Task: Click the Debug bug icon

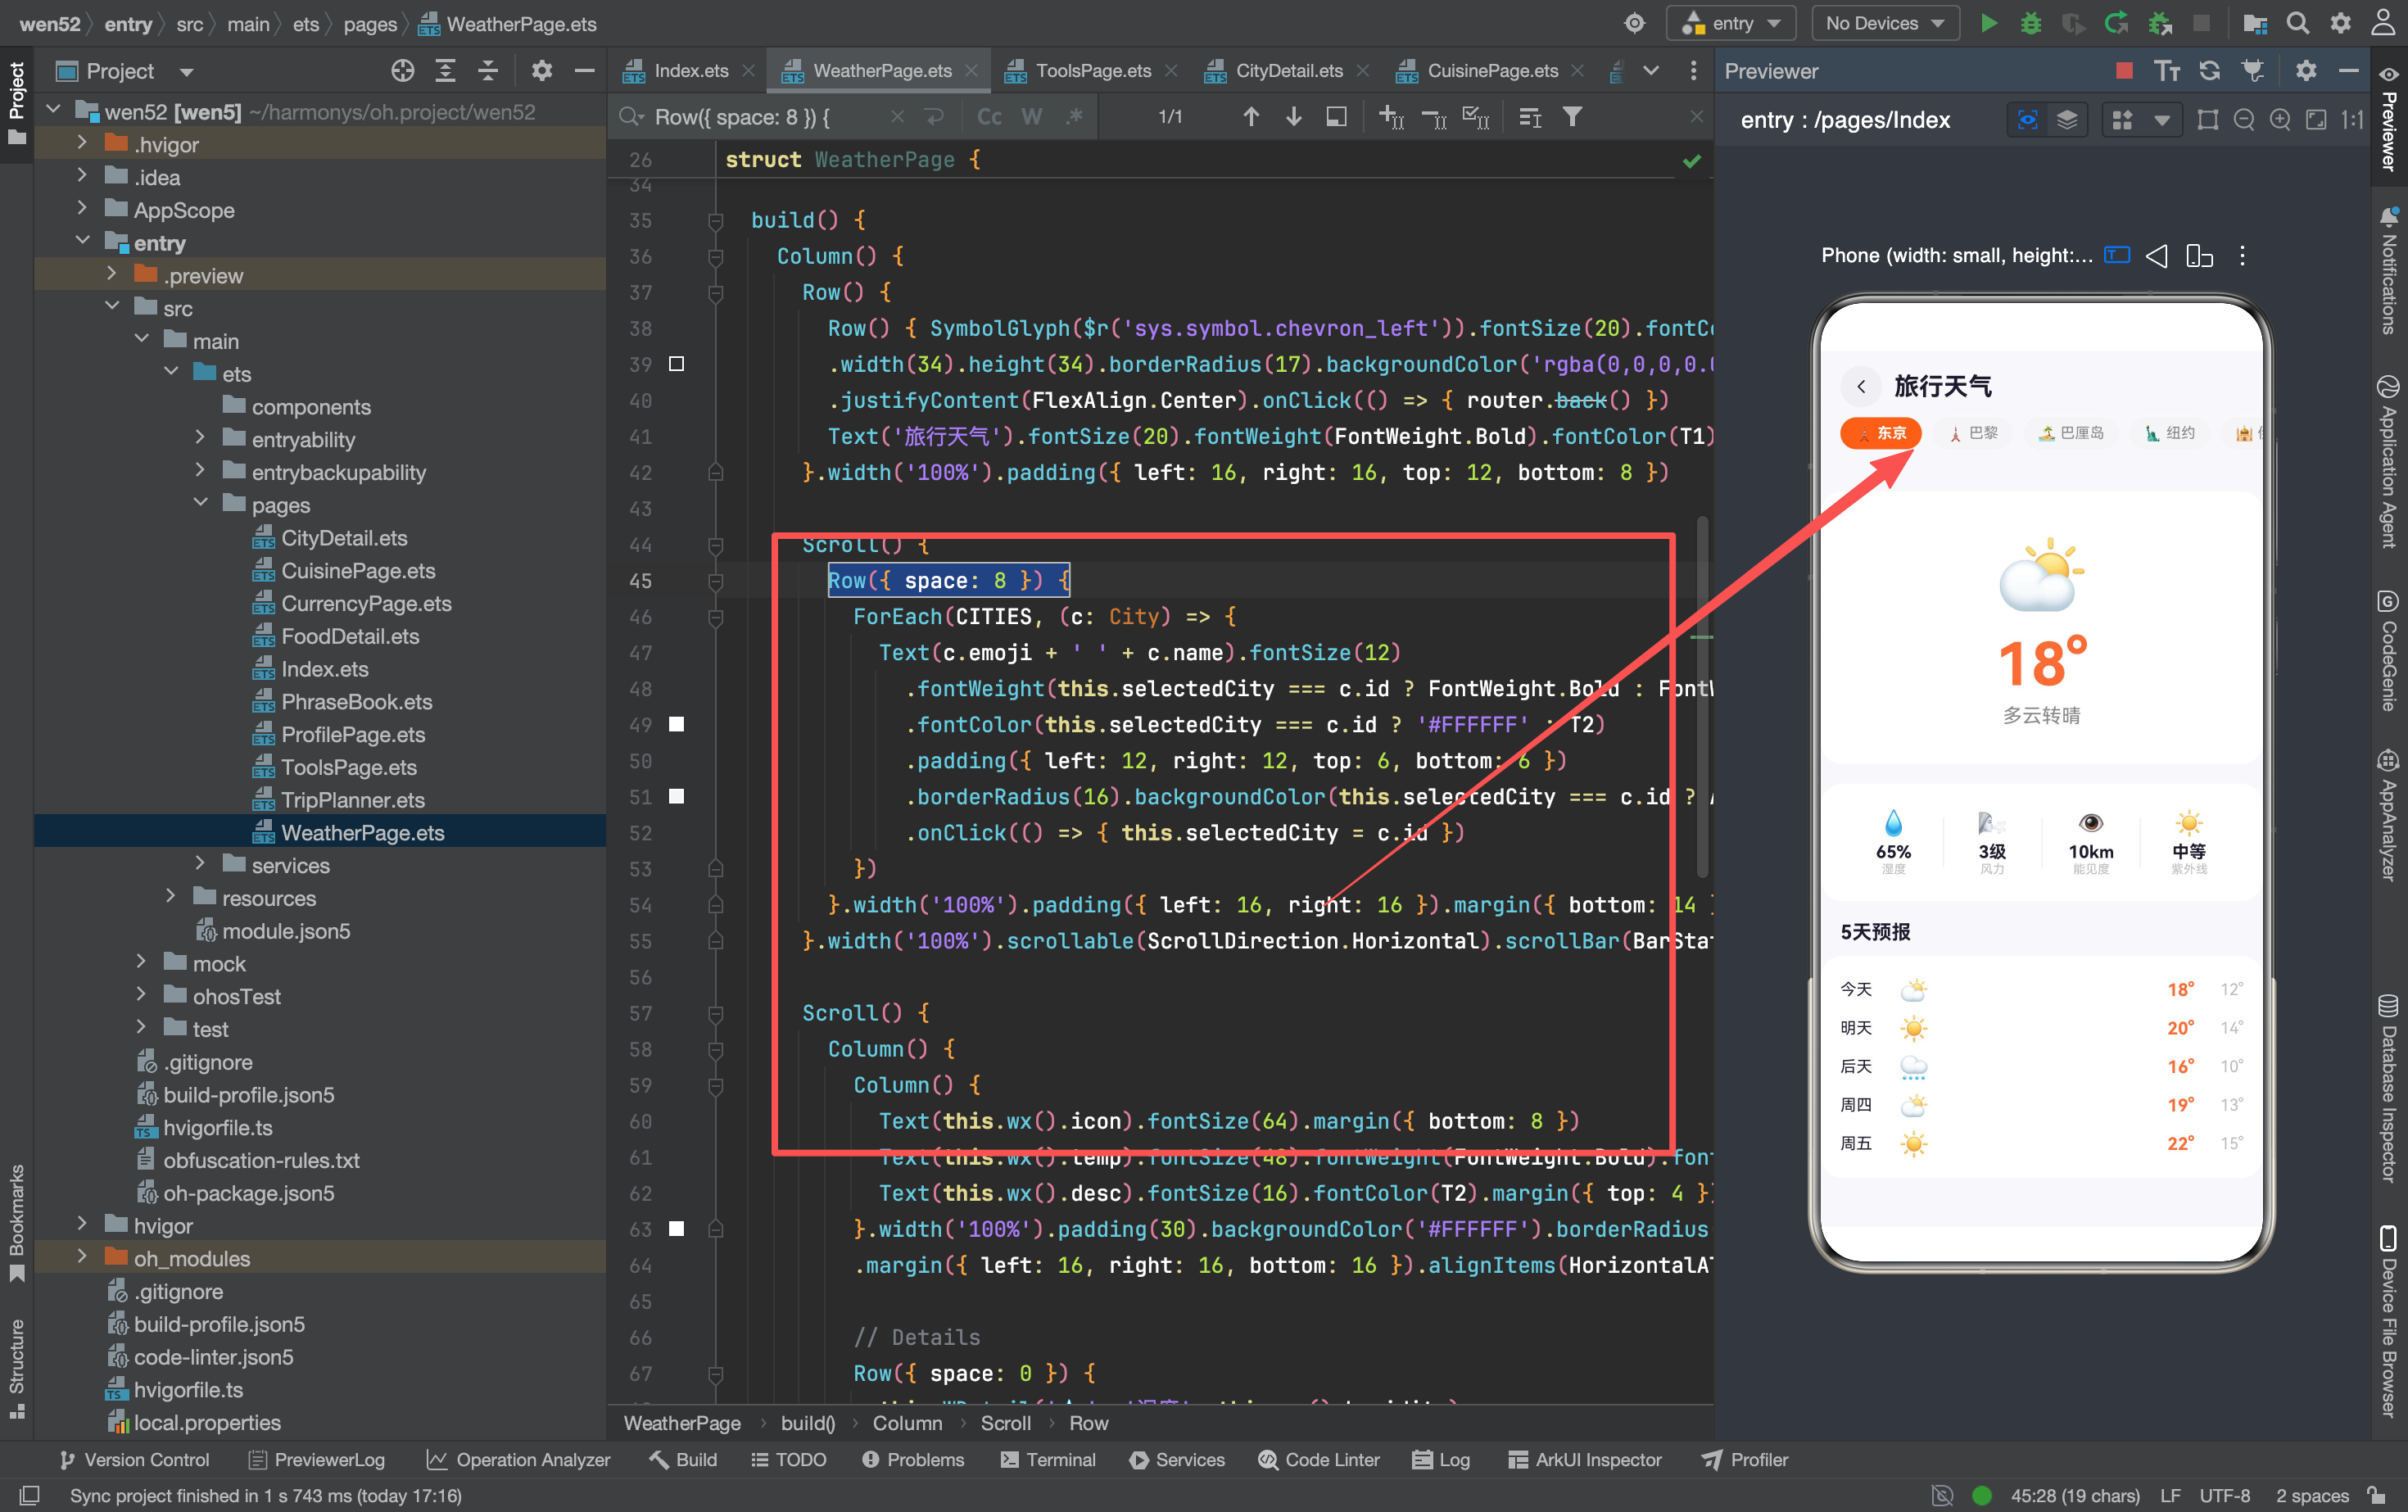Action: 2031,23
